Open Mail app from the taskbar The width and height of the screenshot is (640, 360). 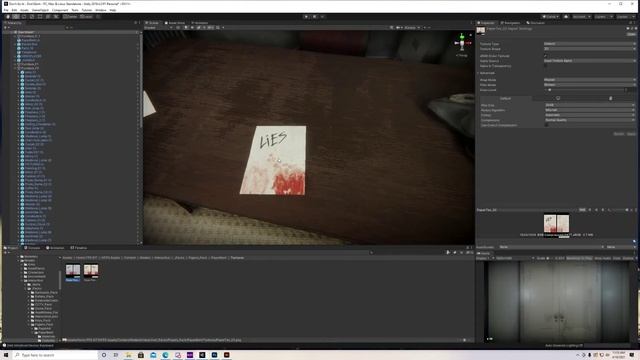pos(153,355)
